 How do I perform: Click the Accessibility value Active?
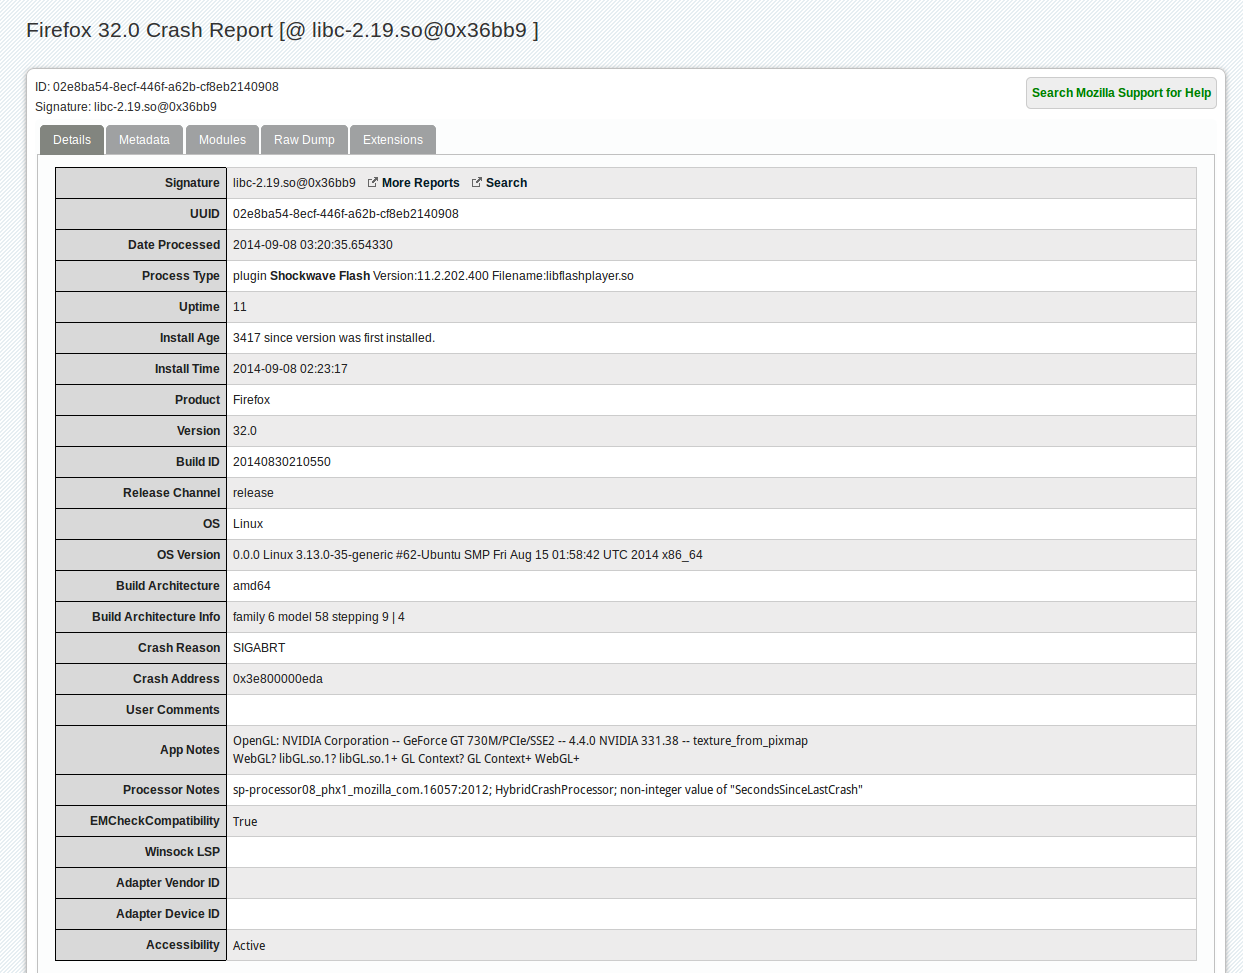(x=249, y=946)
